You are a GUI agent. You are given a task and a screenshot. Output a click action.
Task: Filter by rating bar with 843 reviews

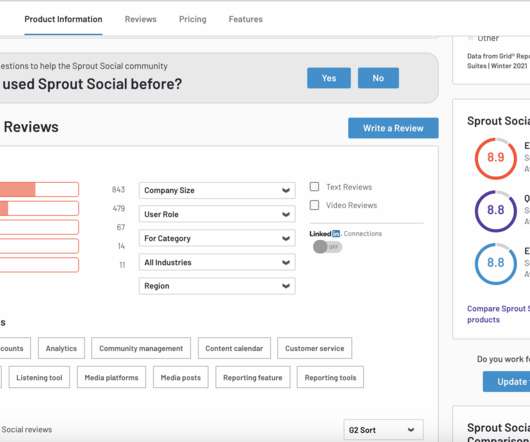[x=39, y=189]
